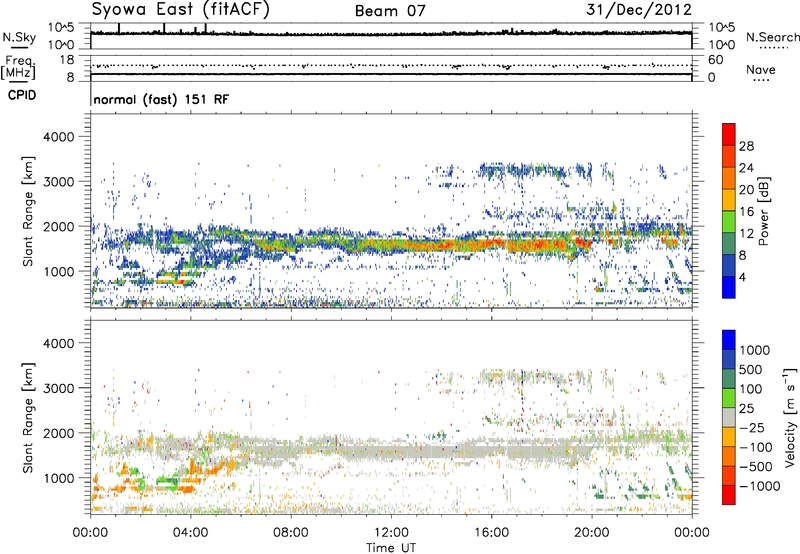Click the '12:00' time tick label
800x554 pixels.
[x=391, y=533]
